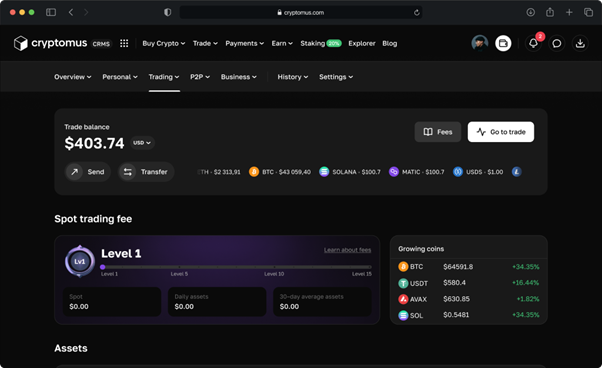Open the user profile avatar
602x368 pixels.
click(480, 43)
